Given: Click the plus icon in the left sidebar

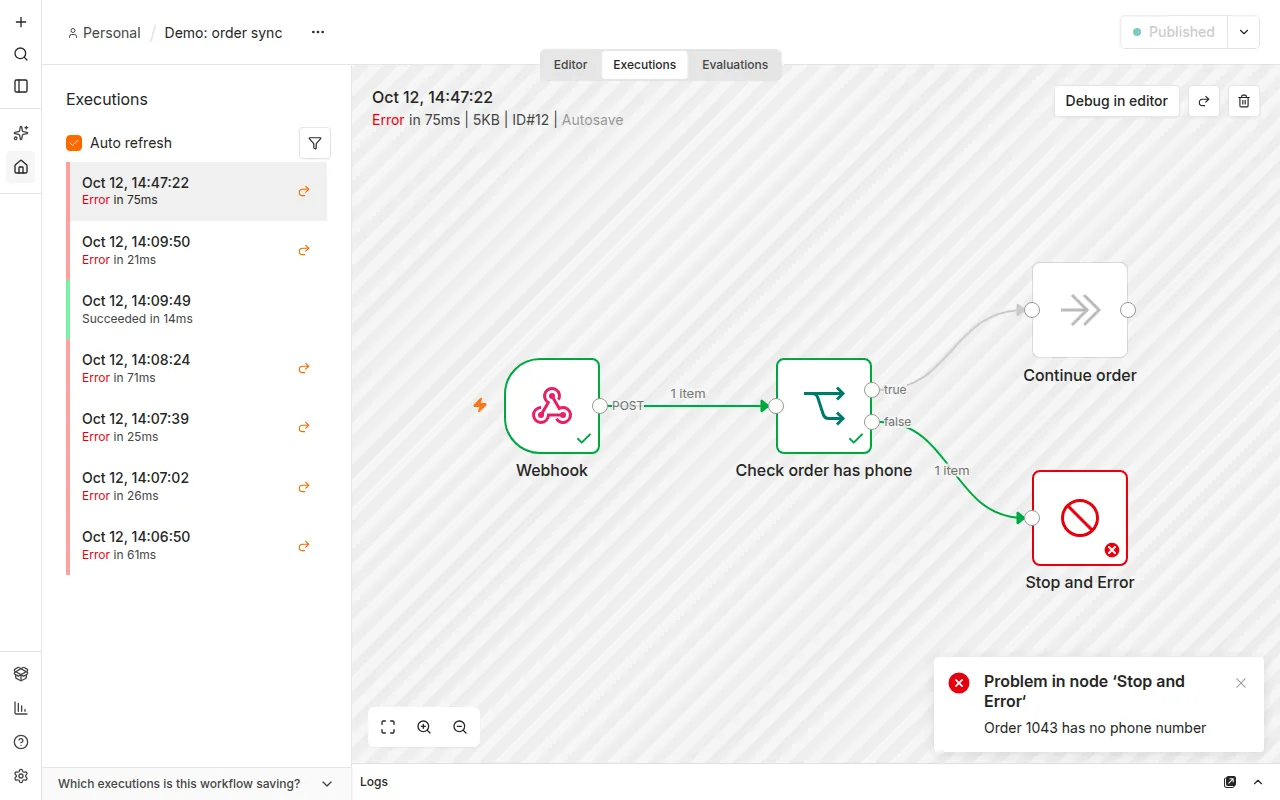Looking at the screenshot, I should click(21, 22).
